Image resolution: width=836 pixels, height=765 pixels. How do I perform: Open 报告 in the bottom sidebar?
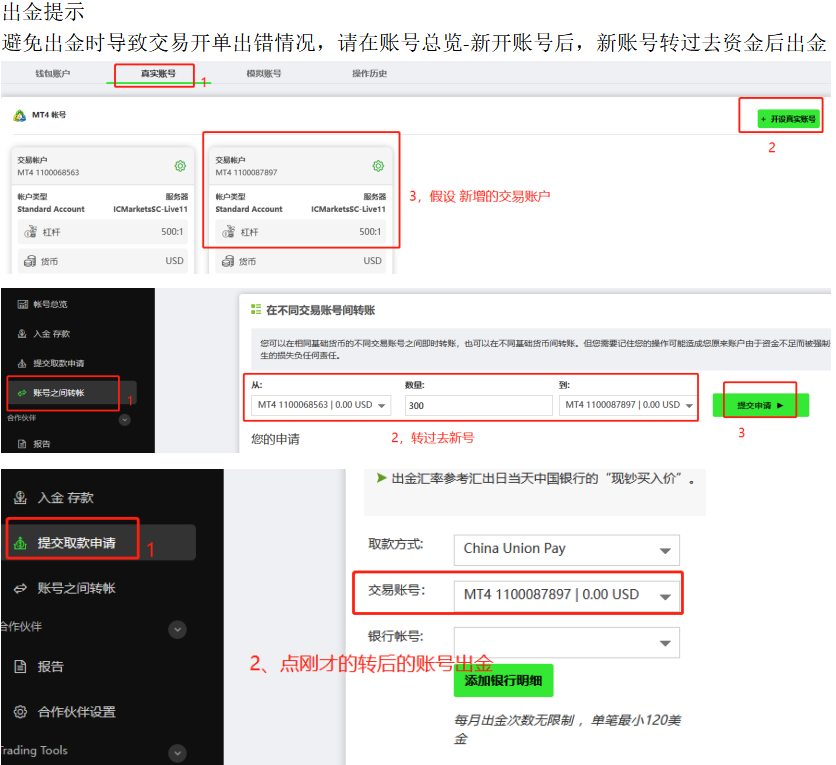pos(51,666)
